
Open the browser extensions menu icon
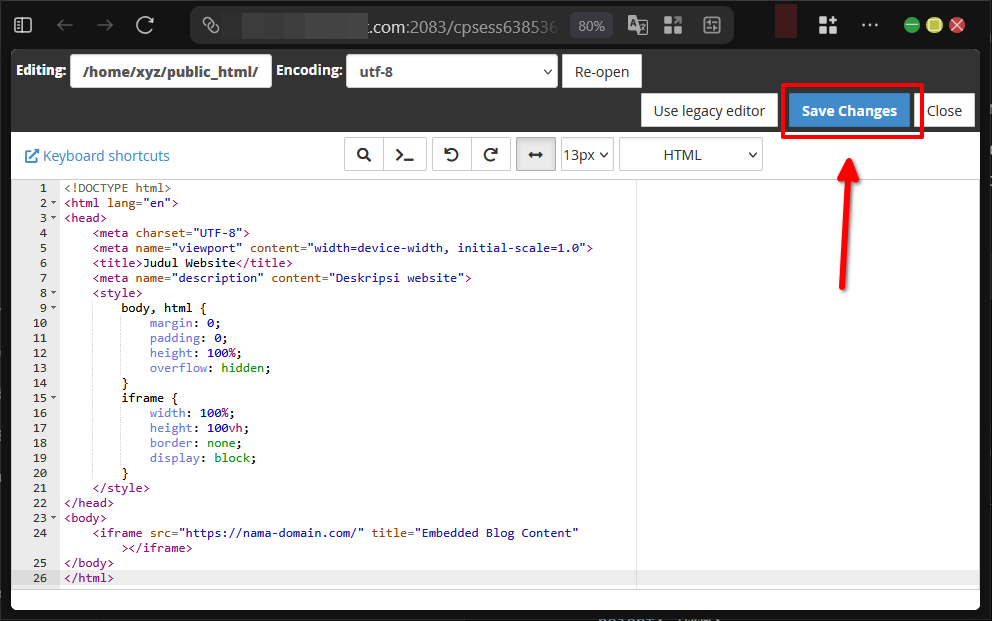(827, 24)
